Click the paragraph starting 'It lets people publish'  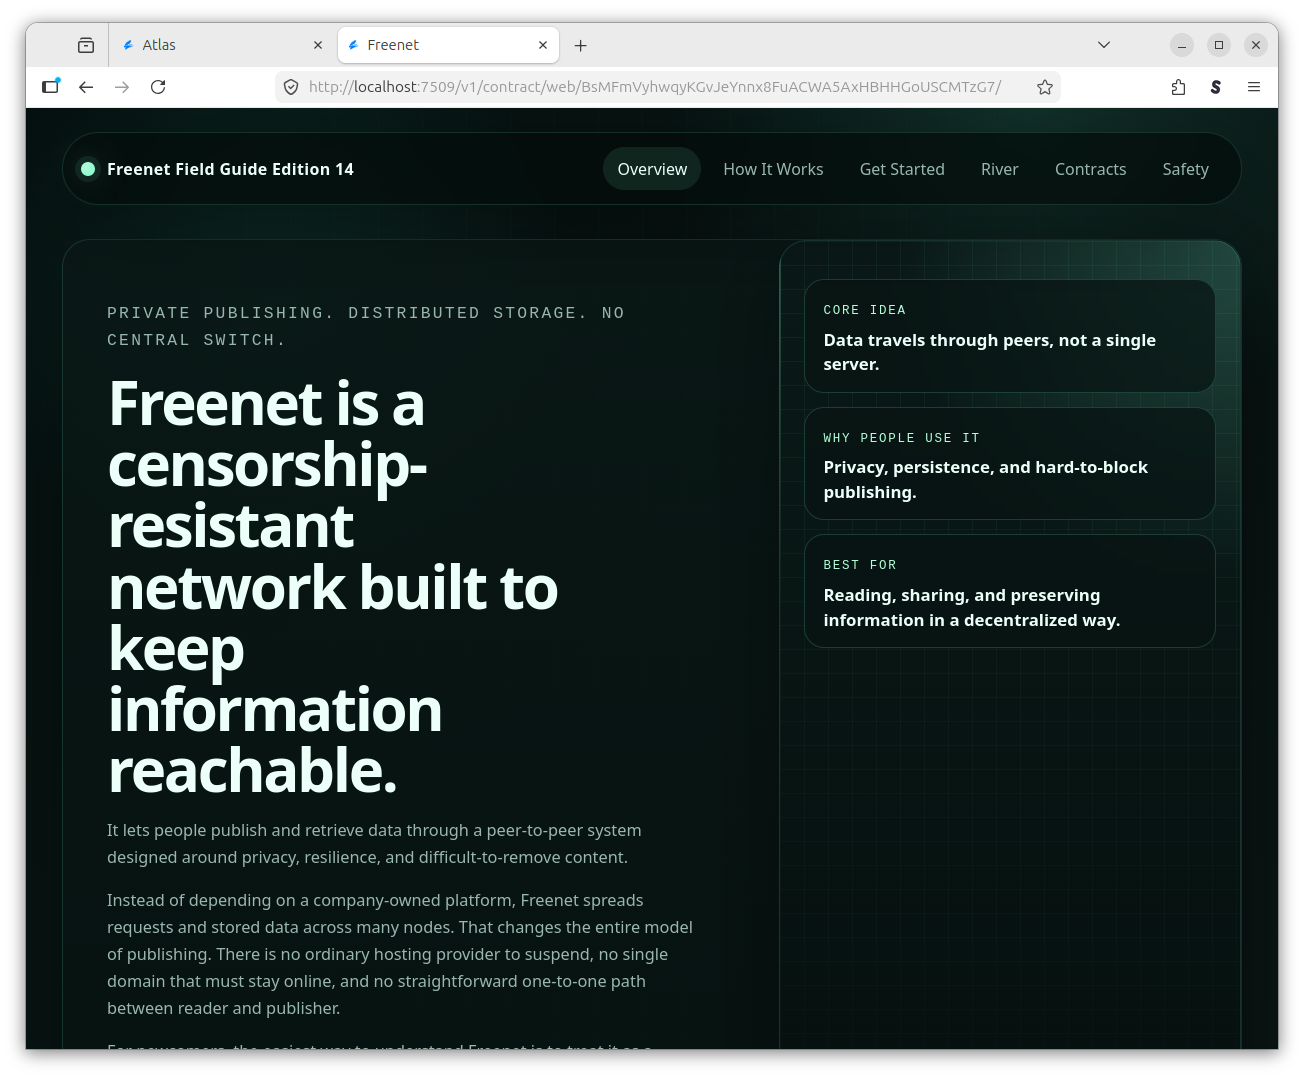pos(374,844)
